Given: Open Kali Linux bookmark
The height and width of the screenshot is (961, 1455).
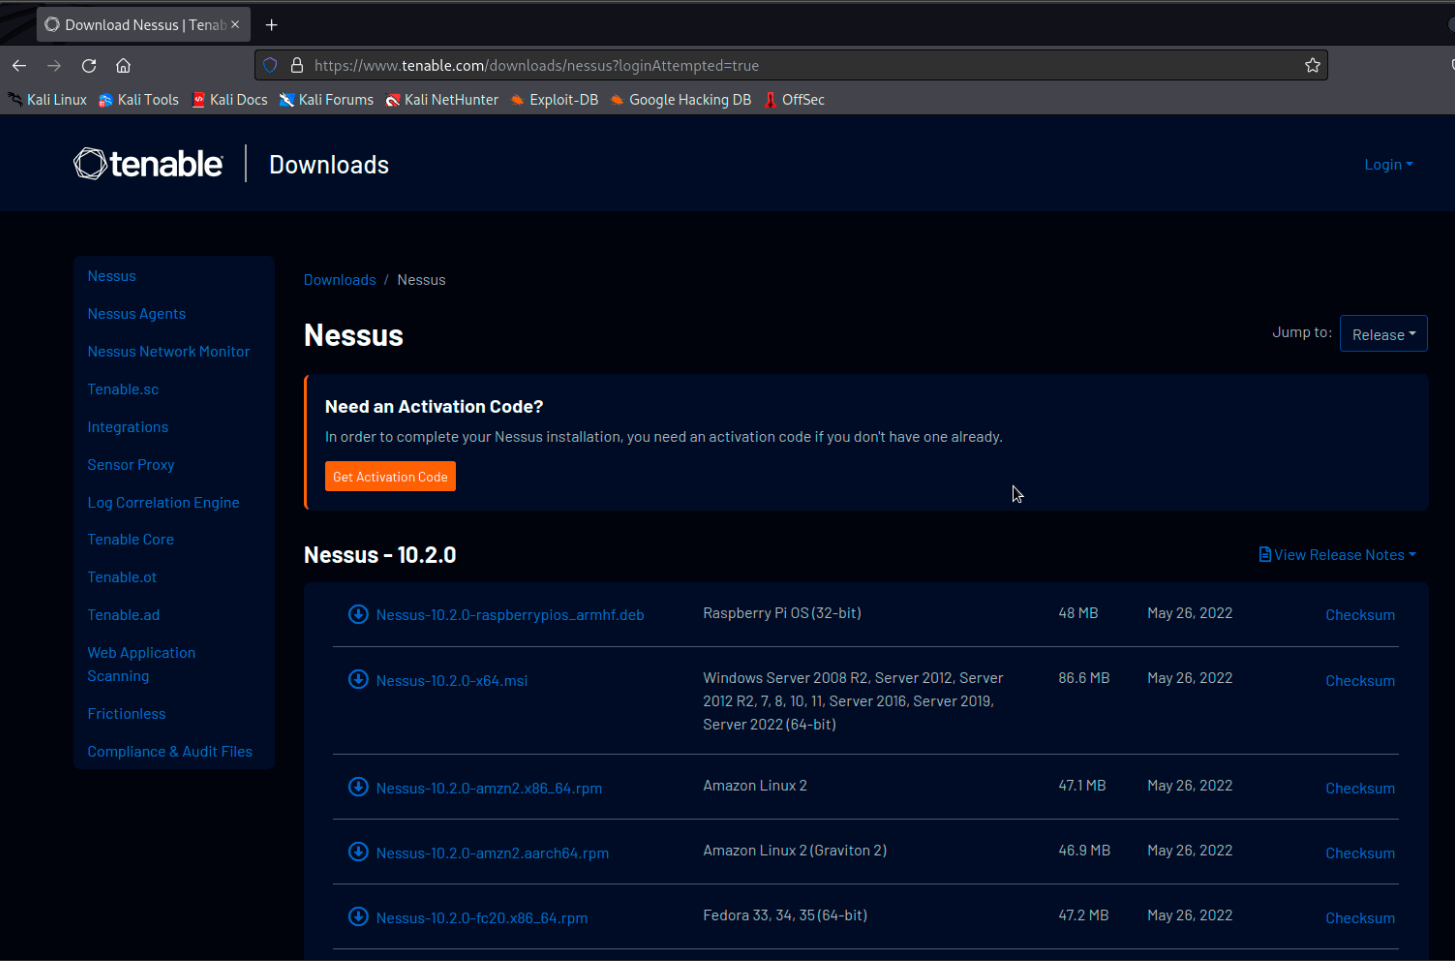Looking at the screenshot, I should [47, 100].
